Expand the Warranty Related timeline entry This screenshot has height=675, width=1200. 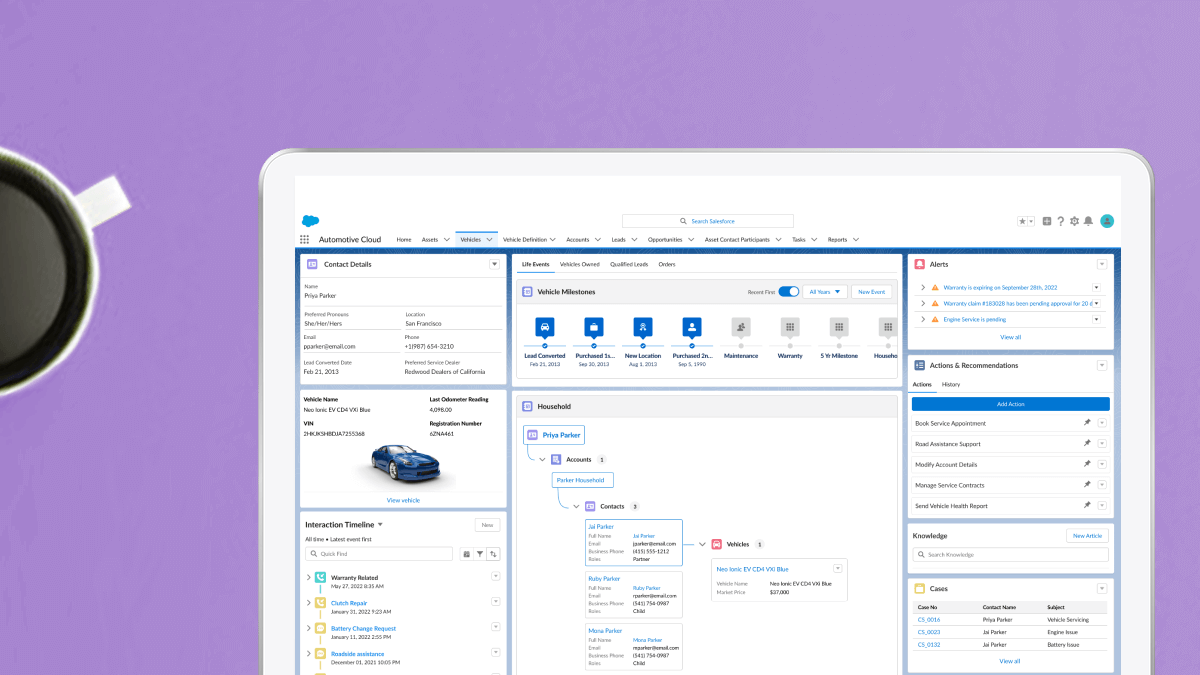[308, 577]
